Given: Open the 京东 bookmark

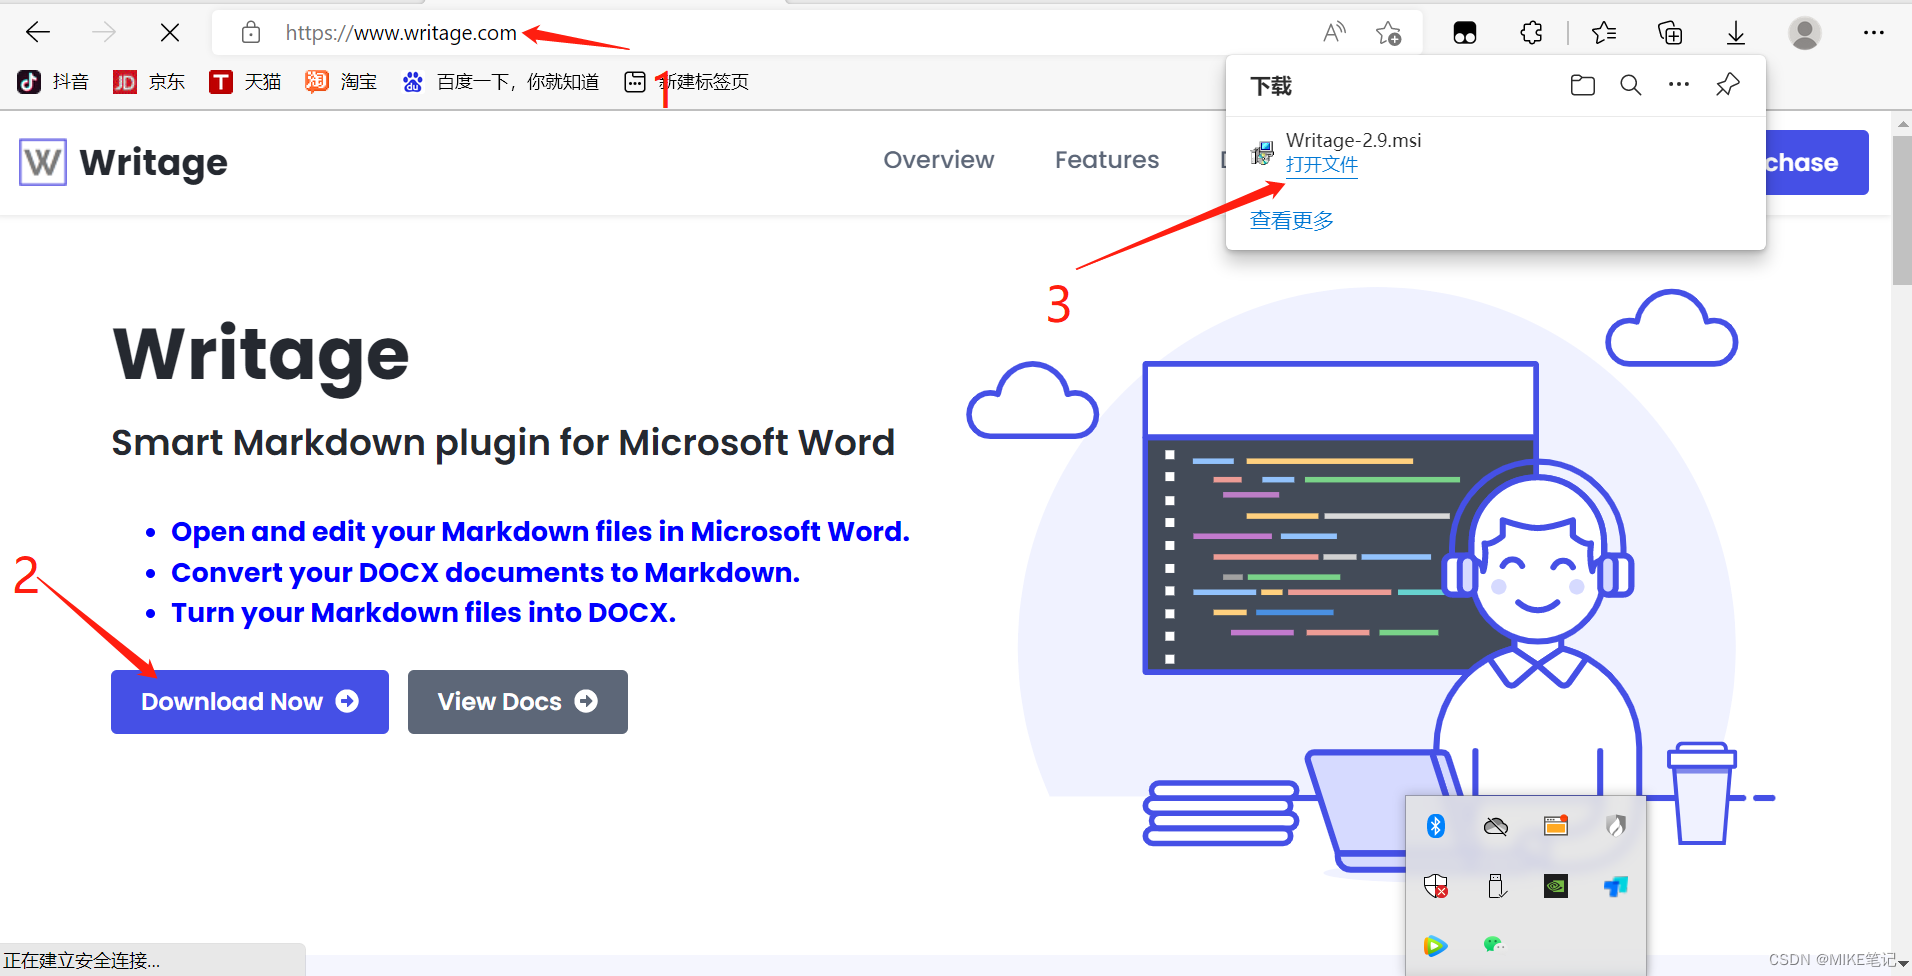Looking at the screenshot, I should pyautogui.click(x=149, y=82).
